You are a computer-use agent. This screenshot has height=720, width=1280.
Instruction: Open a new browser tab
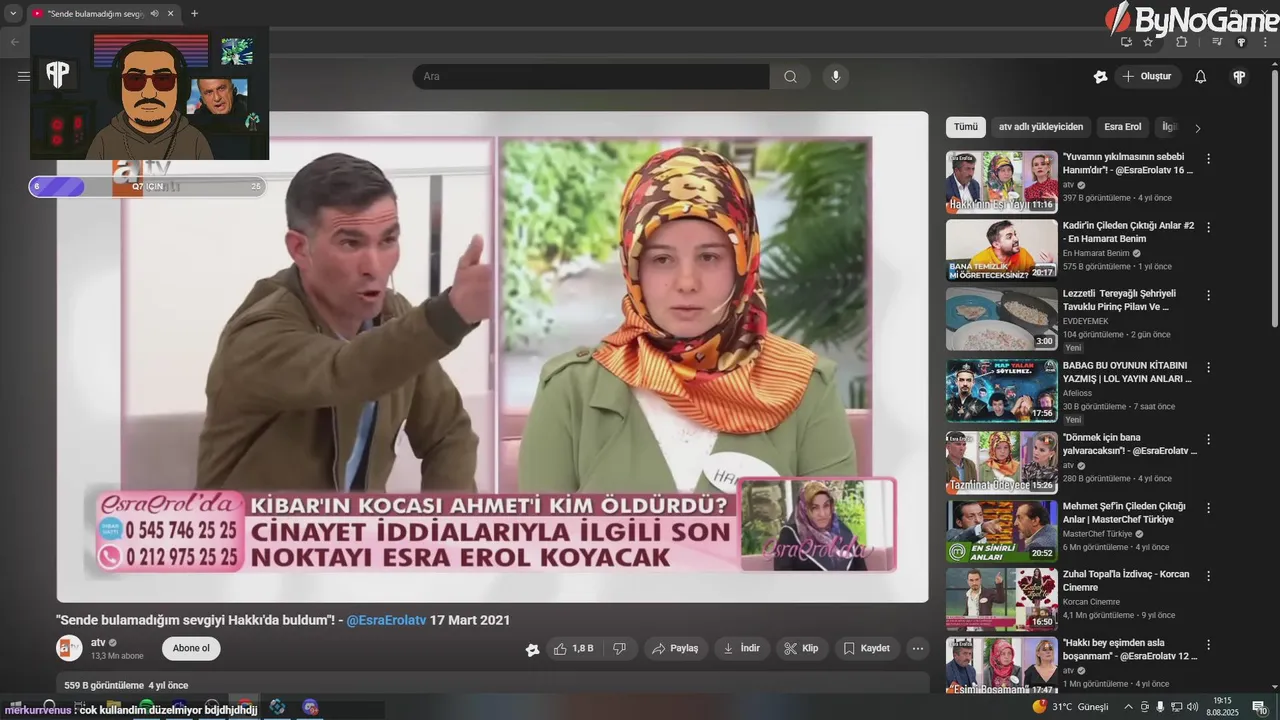pos(194,14)
